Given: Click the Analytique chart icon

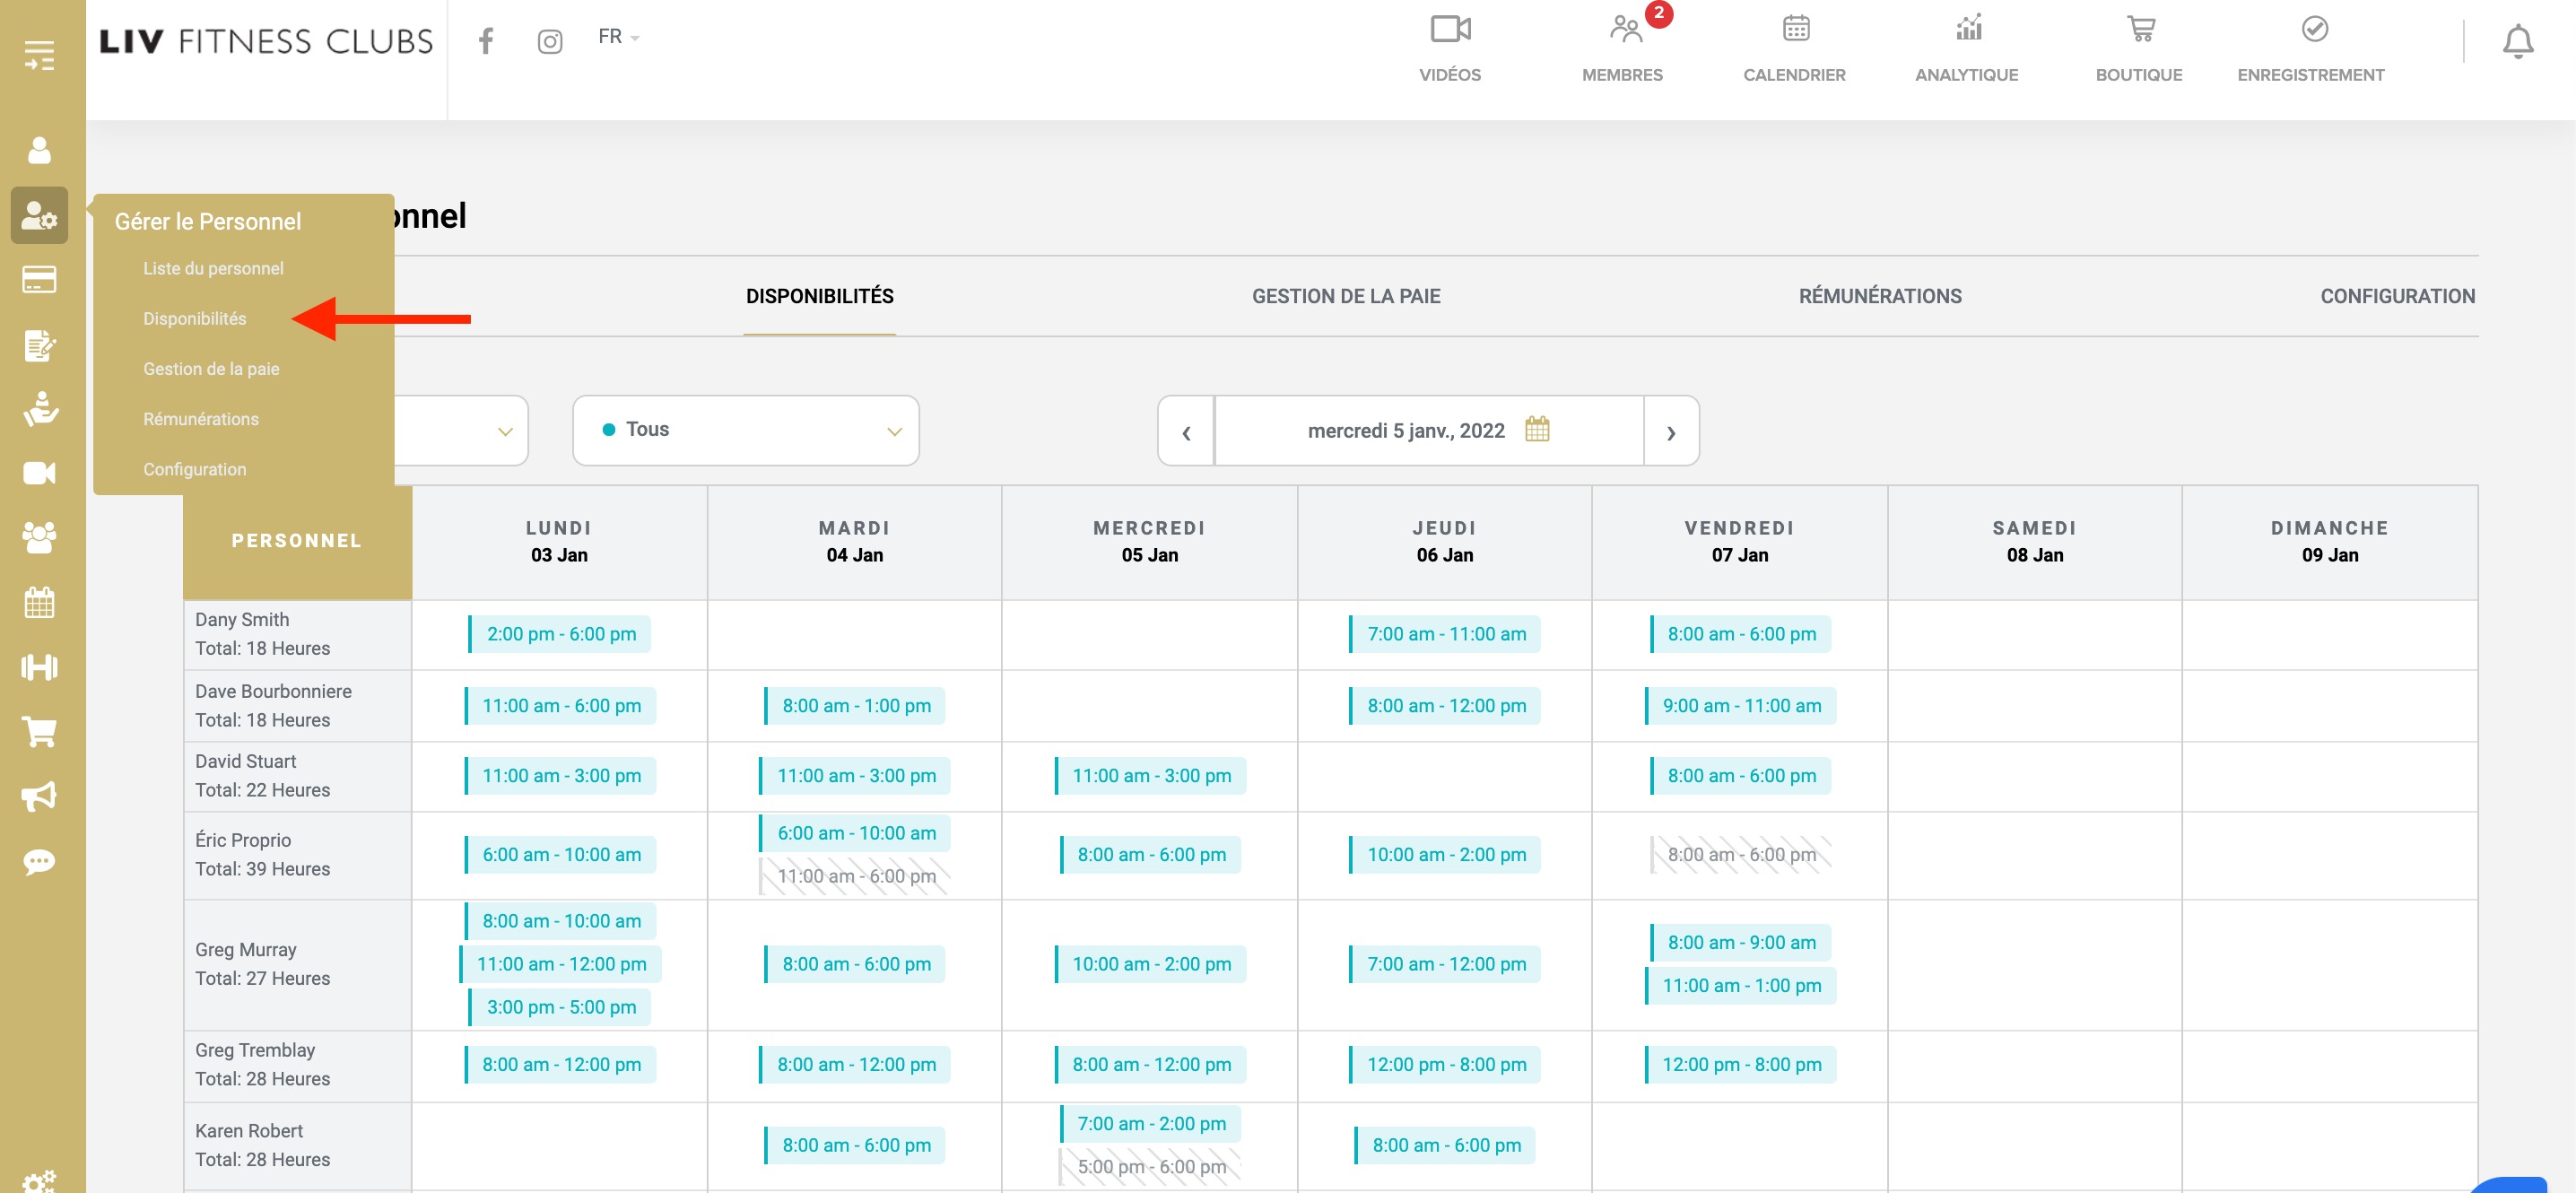Looking at the screenshot, I should [x=1967, y=30].
